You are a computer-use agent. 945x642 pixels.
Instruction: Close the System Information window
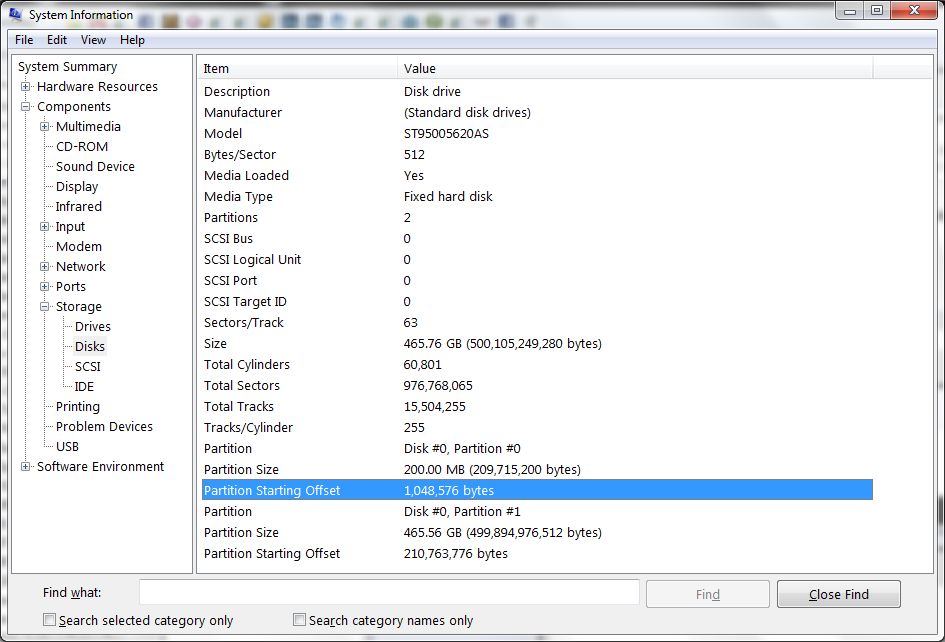coord(914,10)
